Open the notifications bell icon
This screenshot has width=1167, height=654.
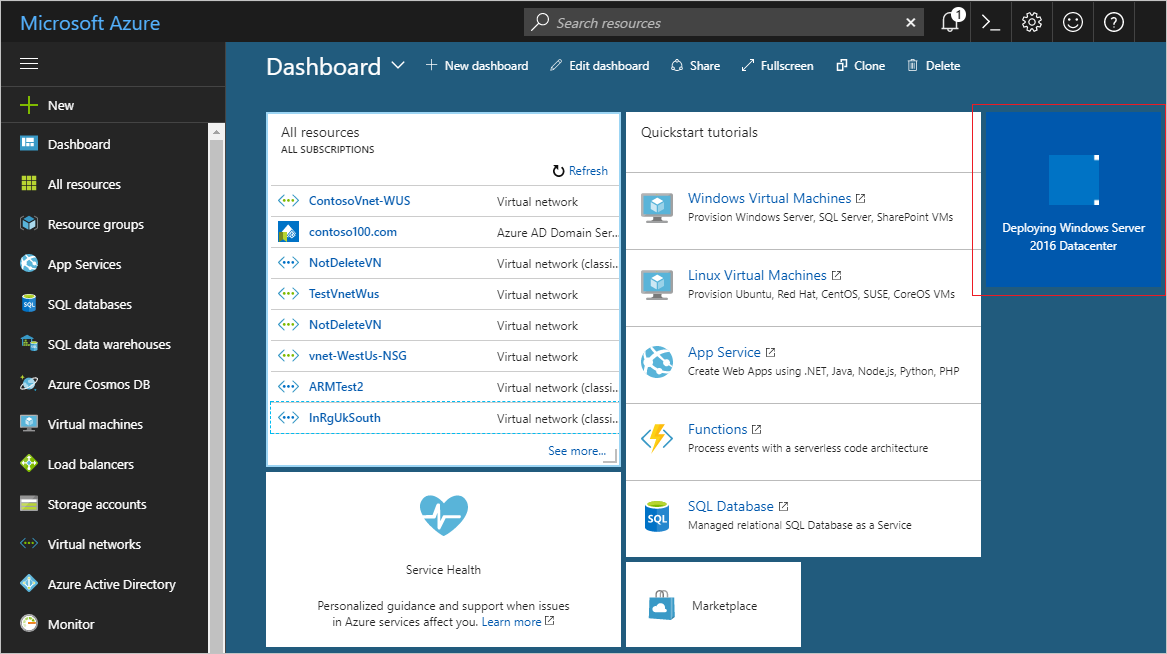[x=950, y=22]
